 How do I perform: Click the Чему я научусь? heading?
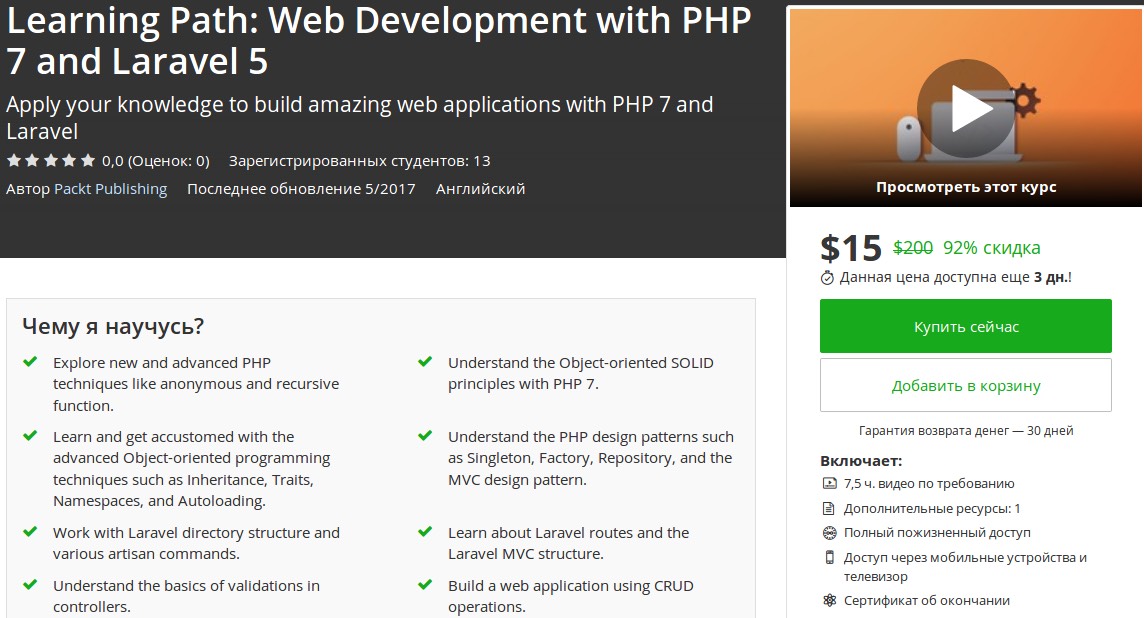click(113, 326)
